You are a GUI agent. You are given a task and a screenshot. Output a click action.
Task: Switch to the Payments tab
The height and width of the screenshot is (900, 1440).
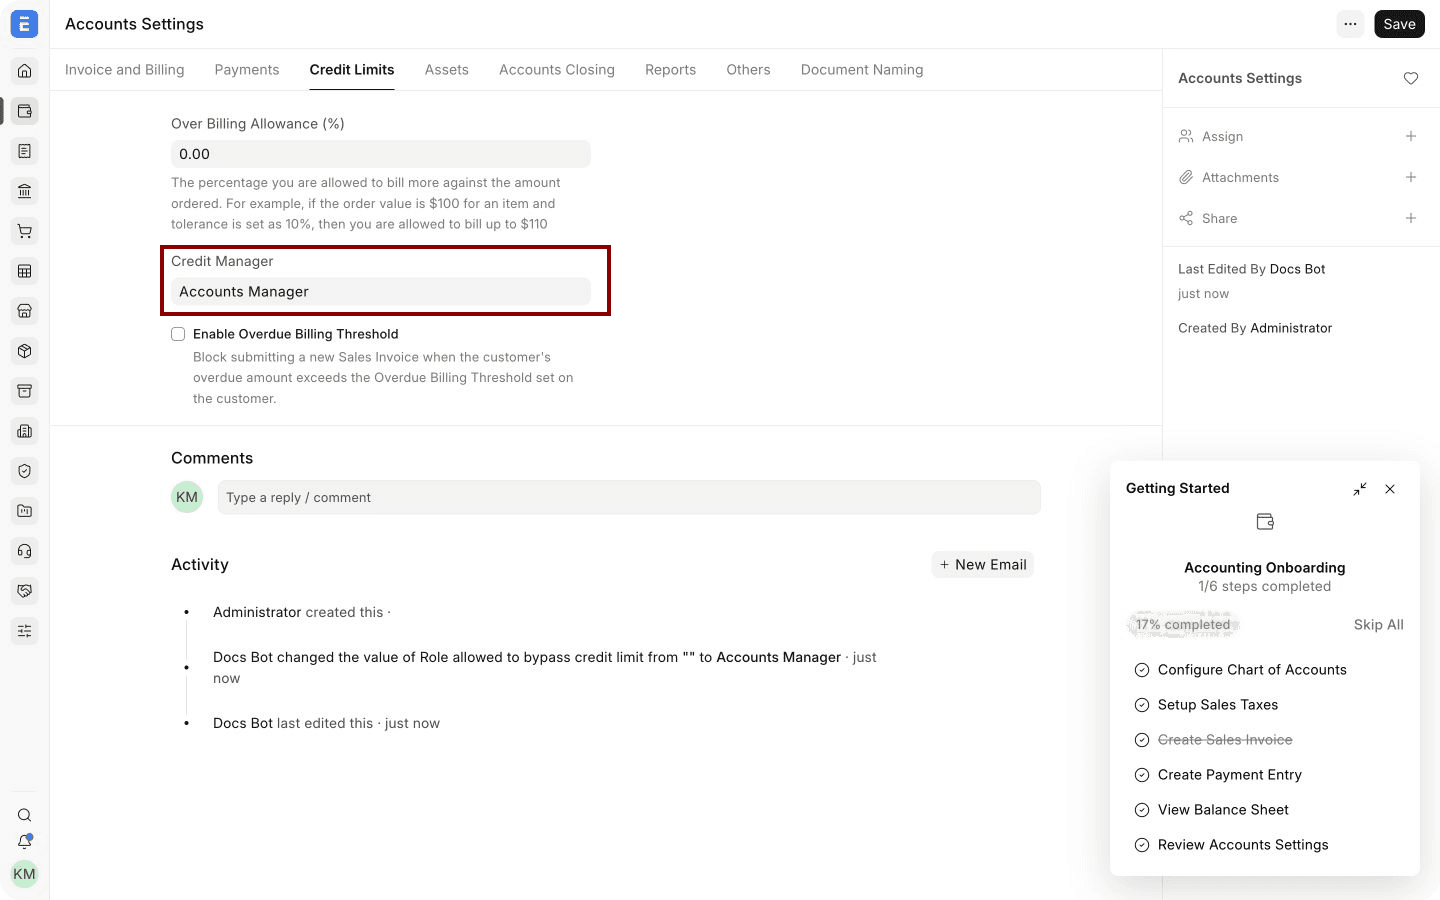coord(247,70)
